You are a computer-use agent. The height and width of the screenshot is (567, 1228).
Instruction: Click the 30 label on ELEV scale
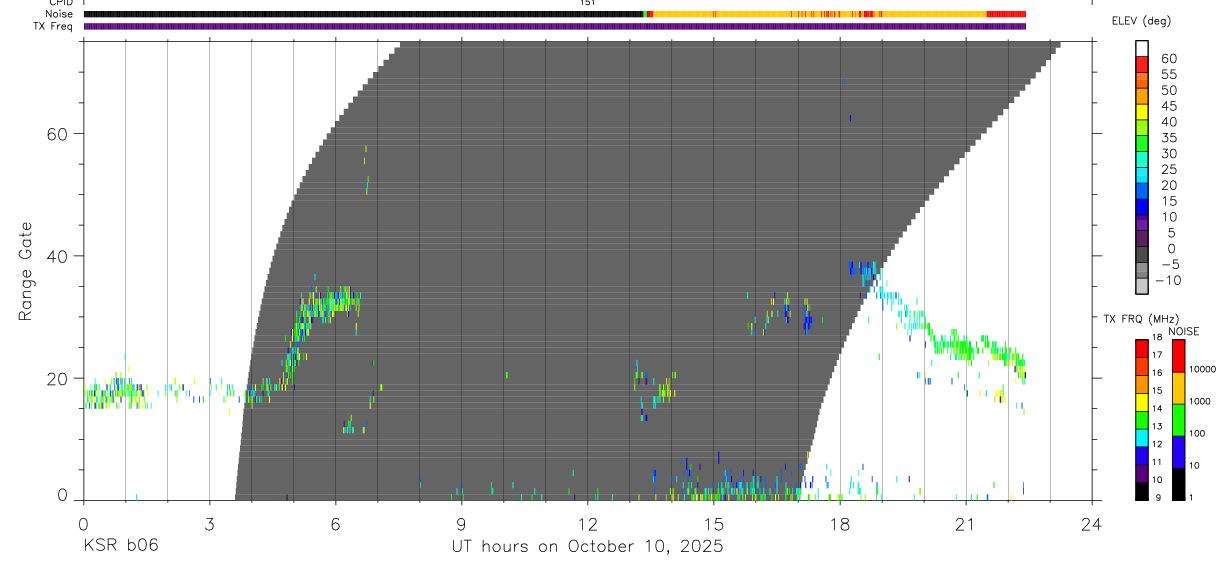1168,153
